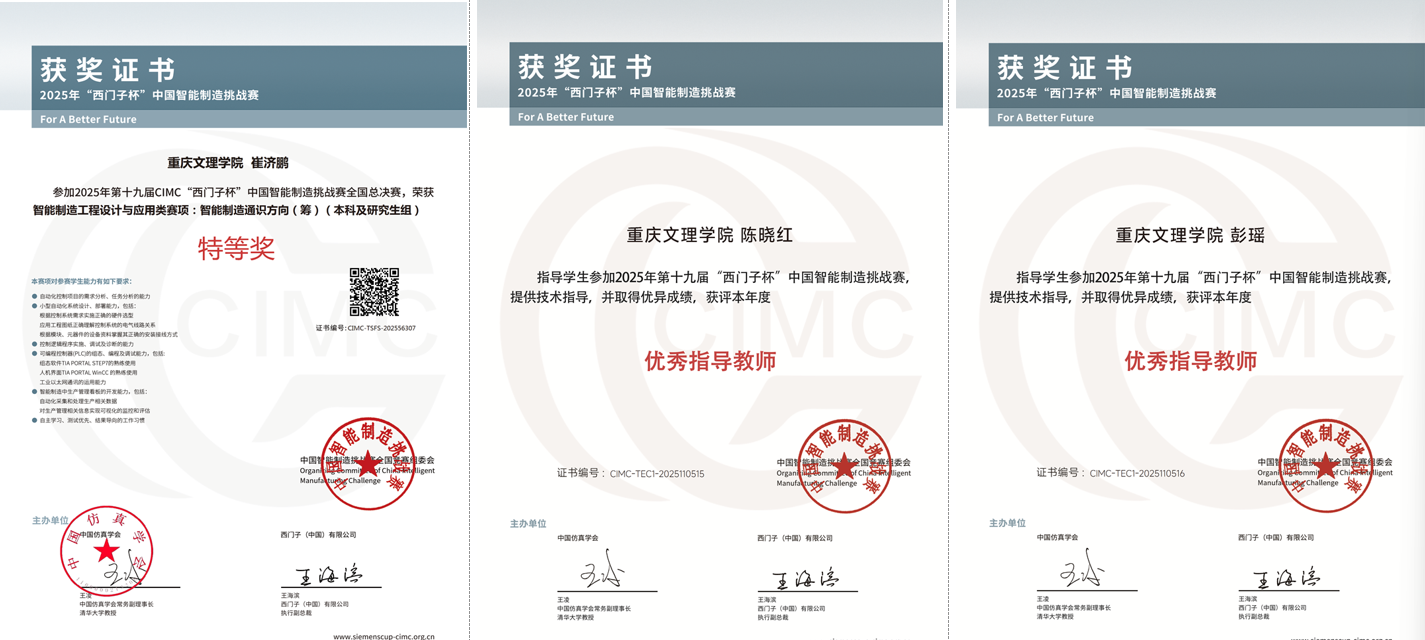Click the QR code on the left certificate
Image resolution: width=1425 pixels, height=640 pixels.
(374, 292)
